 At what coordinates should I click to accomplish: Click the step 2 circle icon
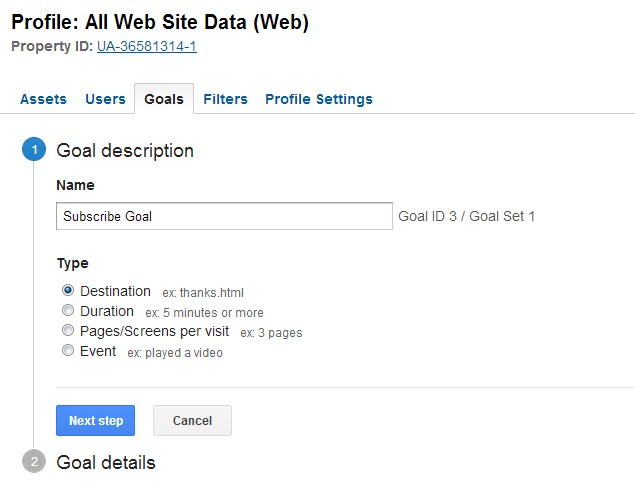pyautogui.click(x=34, y=461)
